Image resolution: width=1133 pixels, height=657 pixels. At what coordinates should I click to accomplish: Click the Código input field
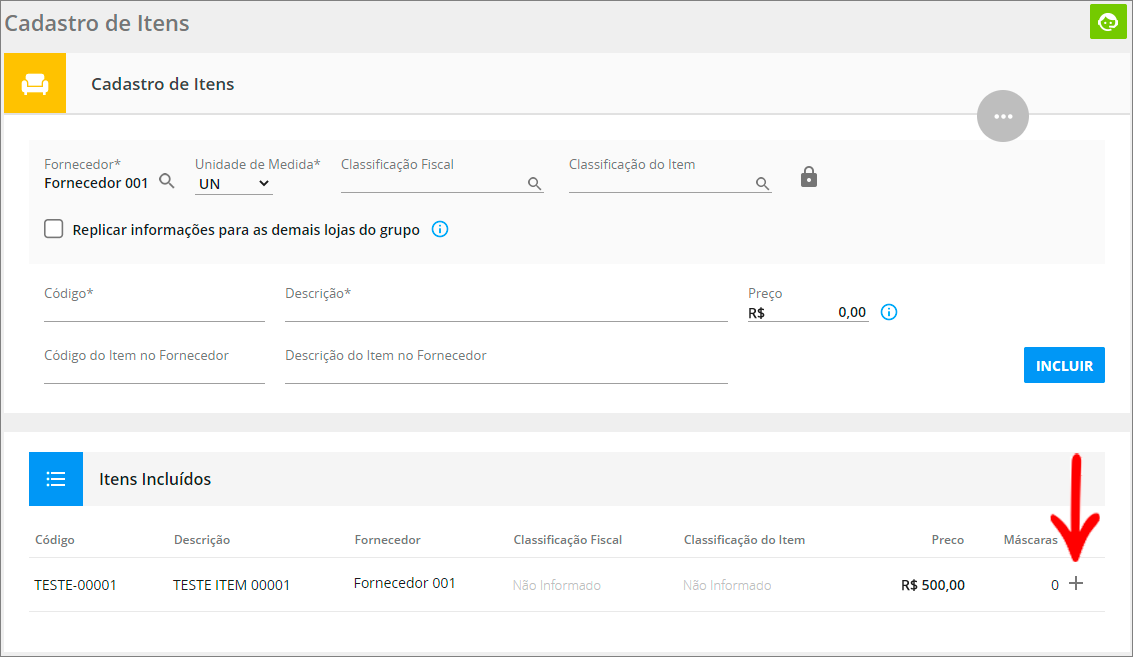click(x=154, y=310)
